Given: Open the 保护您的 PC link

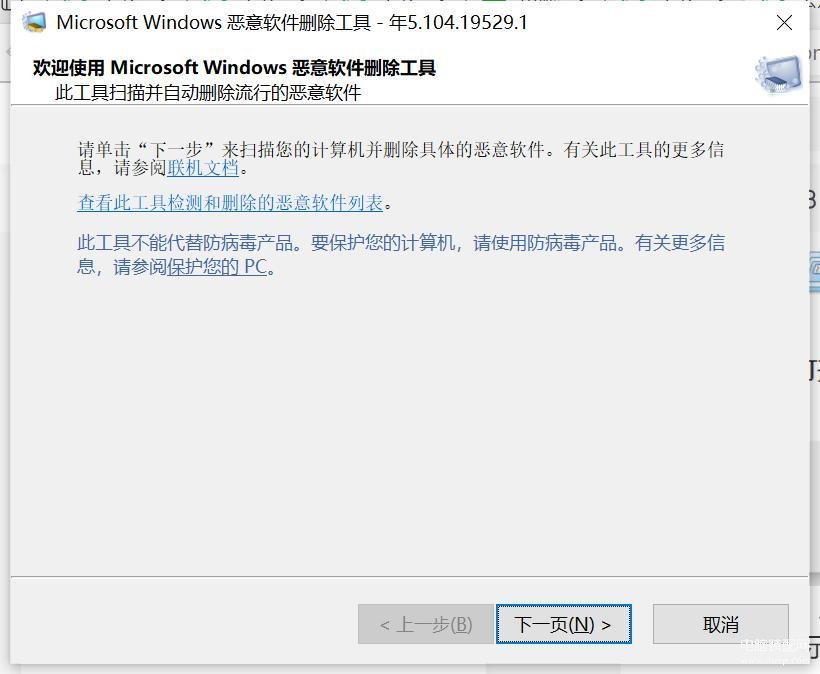Looking at the screenshot, I should pyautogui.click(x=217, y=267).
